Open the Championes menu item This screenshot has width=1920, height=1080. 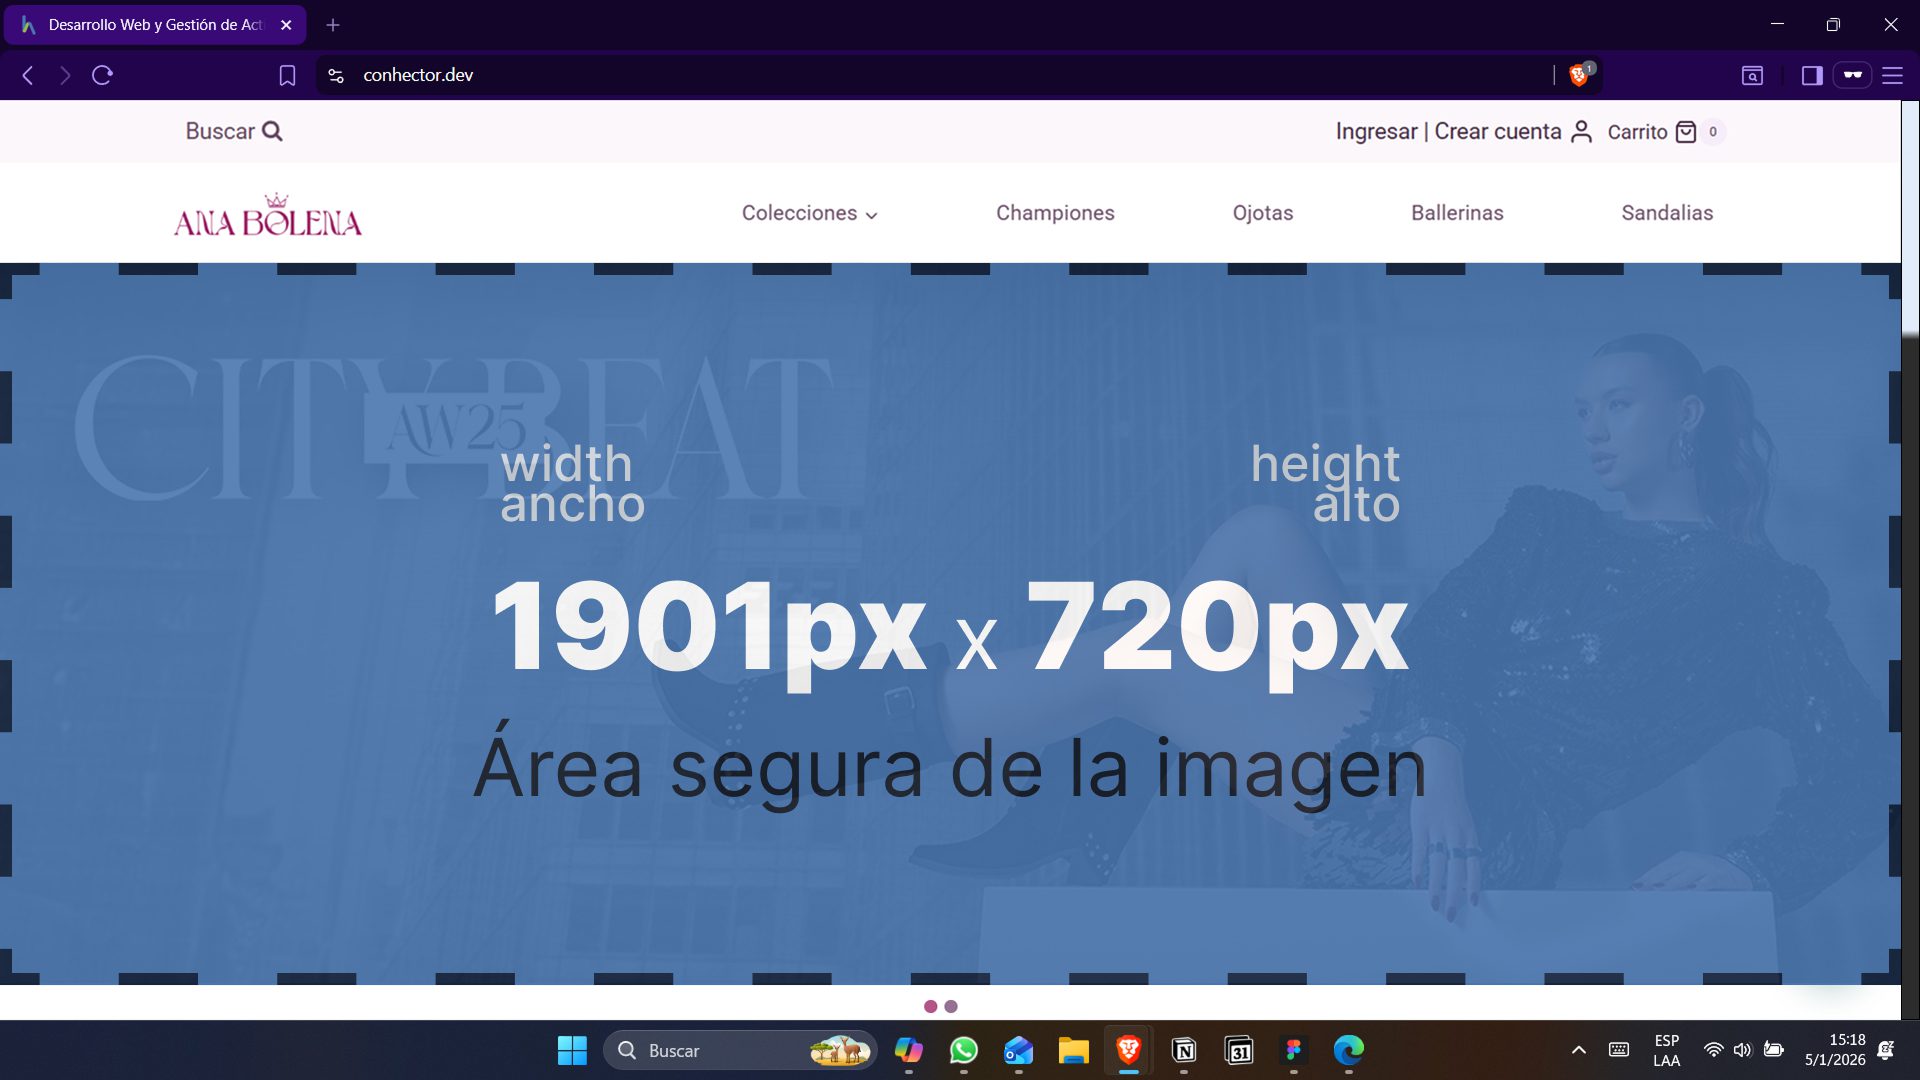click(x=1054, y=213)
